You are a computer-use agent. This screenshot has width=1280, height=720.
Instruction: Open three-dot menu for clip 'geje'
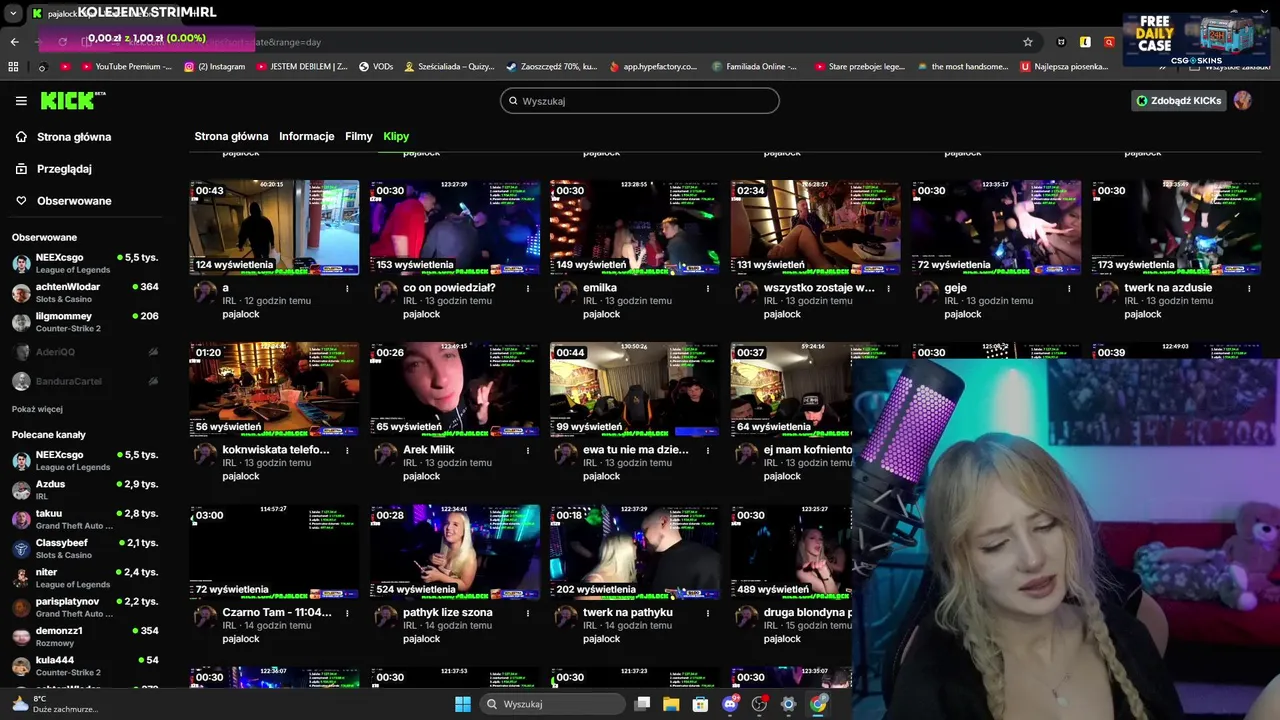(1069, 288)
